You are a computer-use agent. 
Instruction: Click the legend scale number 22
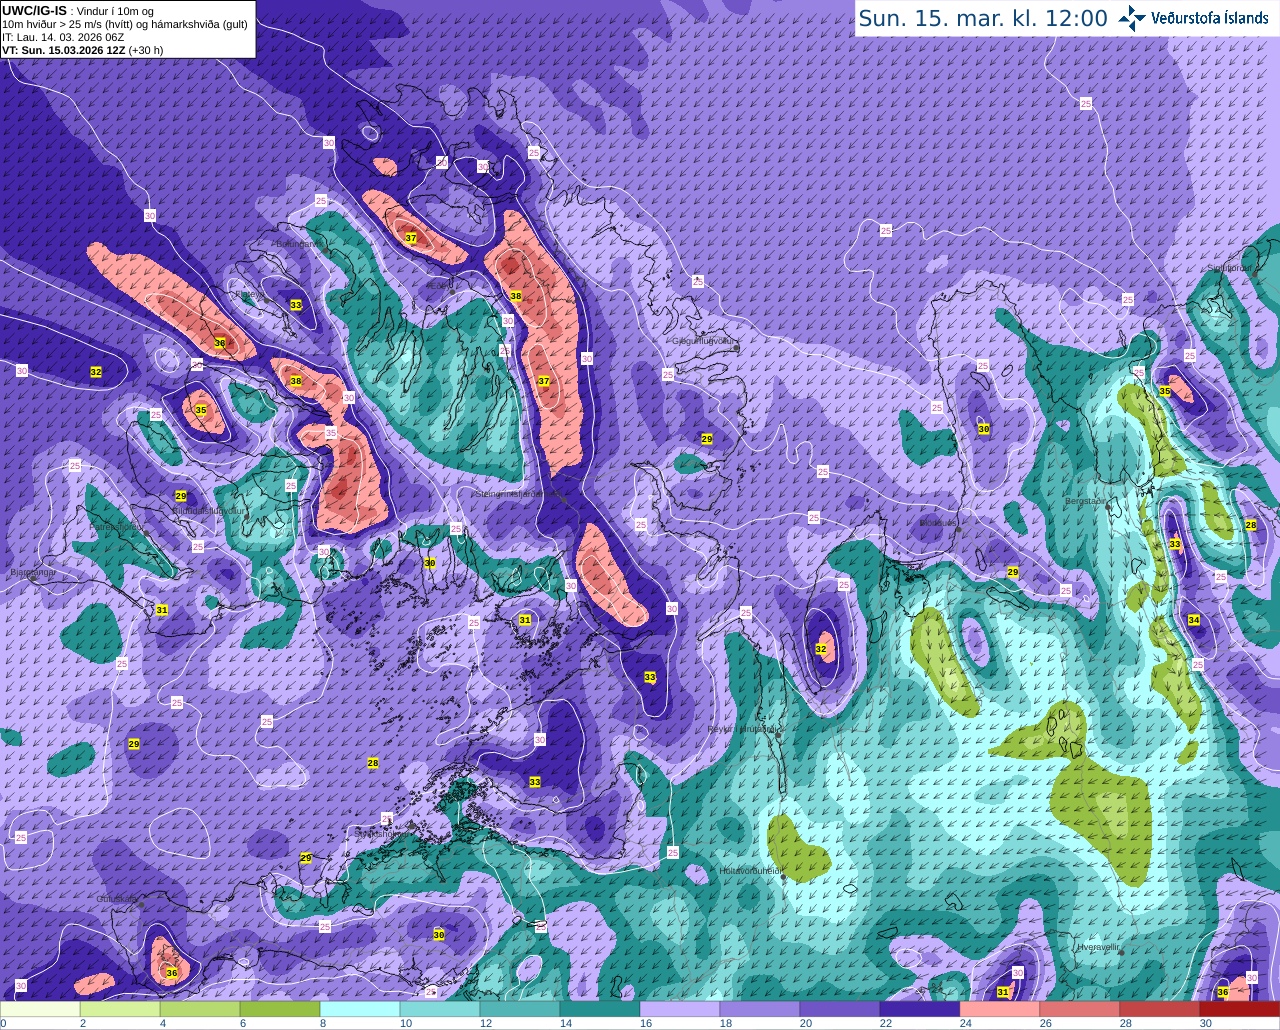tap(886, 1024)
